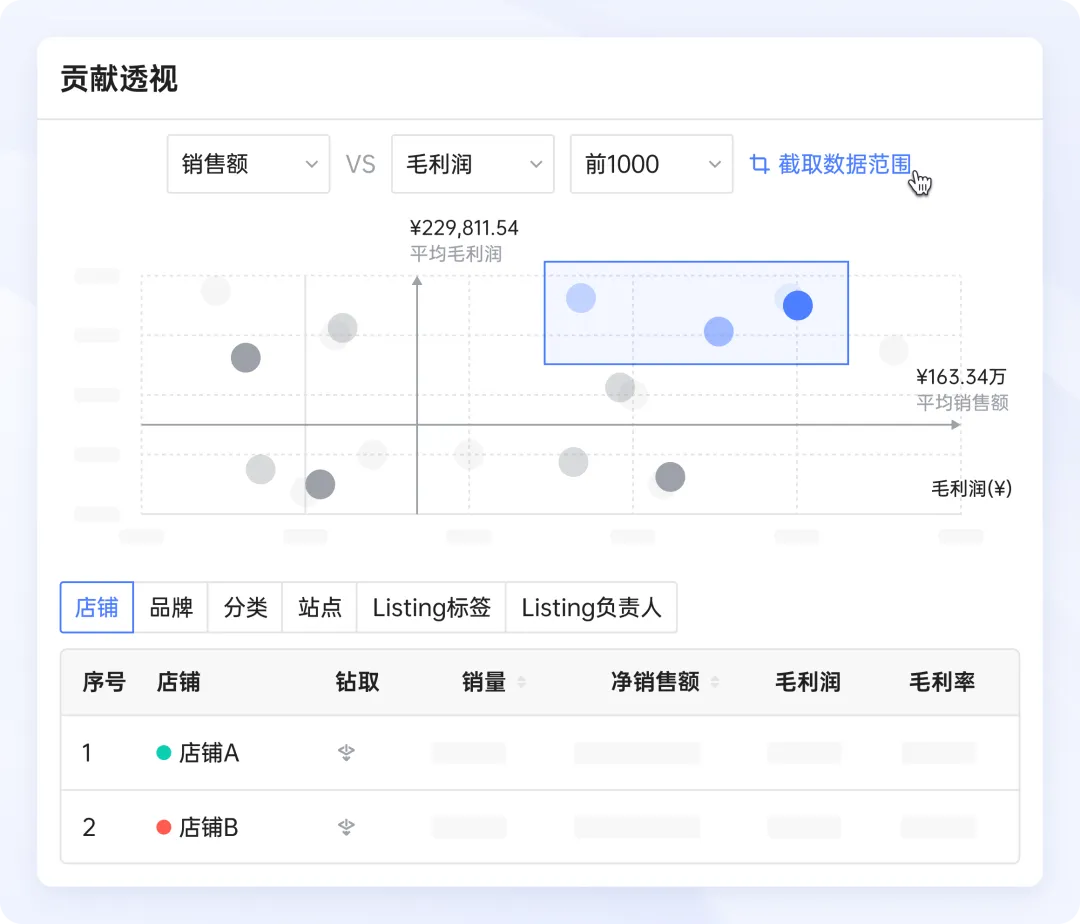The height and width of the screenshot is (924, 1080).
Task: Sort by the 销量 column arrows
Action: point(521,682)
